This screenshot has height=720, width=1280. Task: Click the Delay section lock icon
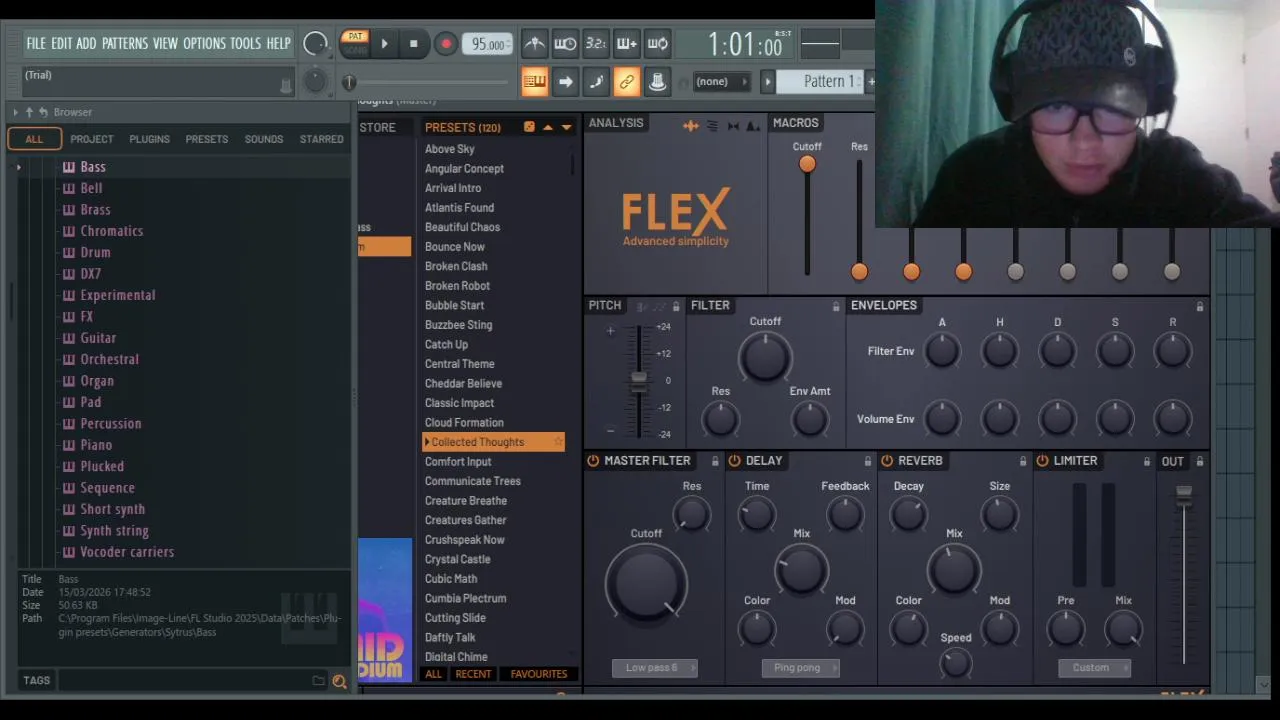(x=867, y=461)
